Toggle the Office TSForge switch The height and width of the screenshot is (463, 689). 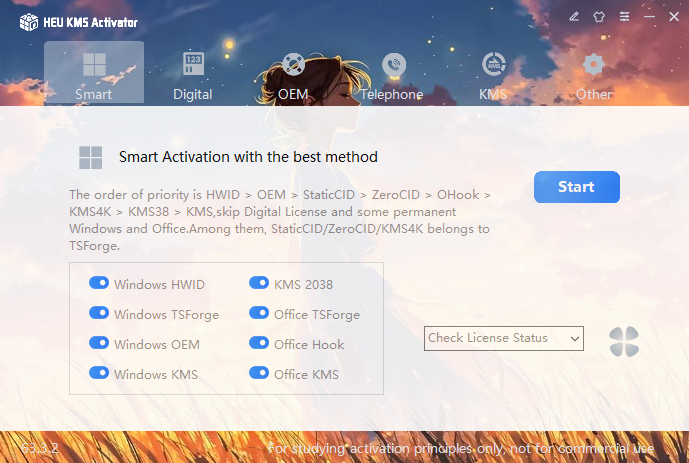coord(259,313)
